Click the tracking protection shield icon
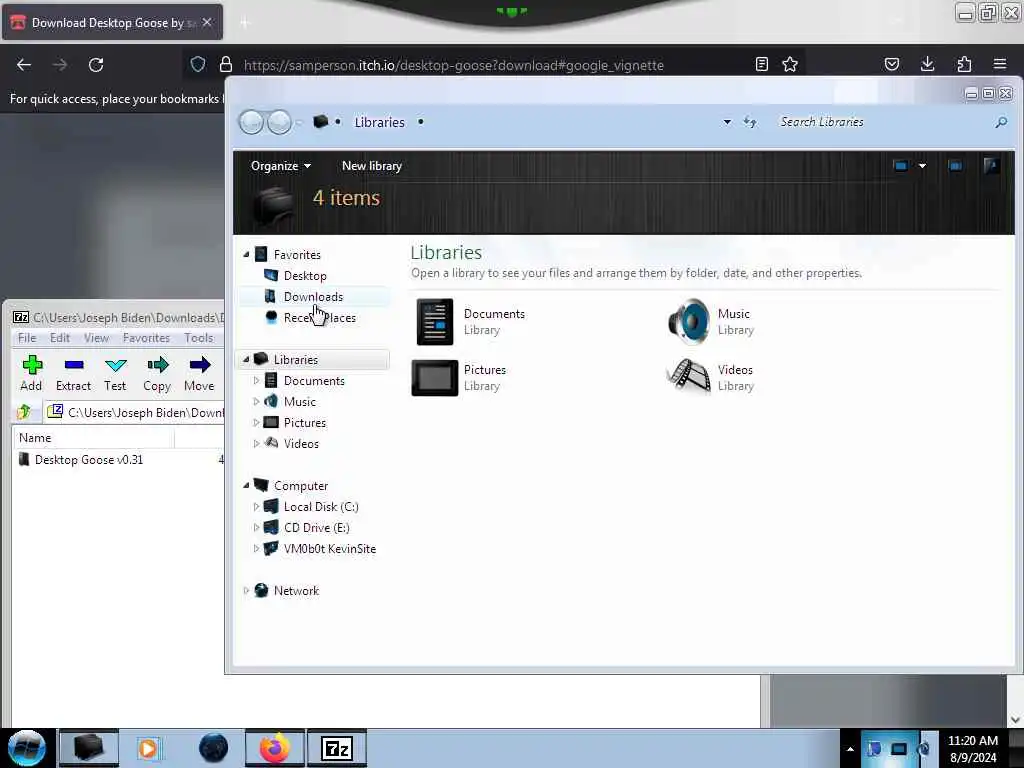 [198, 64]
